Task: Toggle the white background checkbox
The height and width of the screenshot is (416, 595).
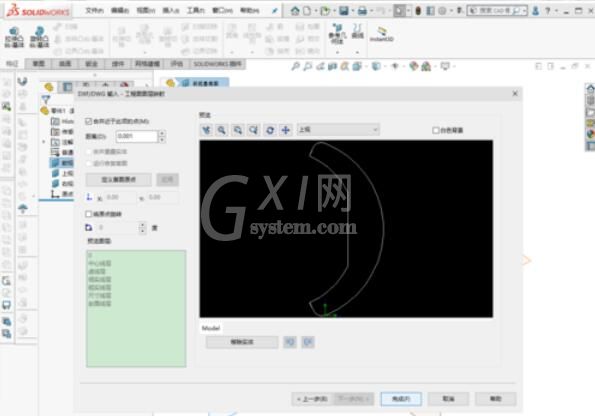Action: point(436,130)
